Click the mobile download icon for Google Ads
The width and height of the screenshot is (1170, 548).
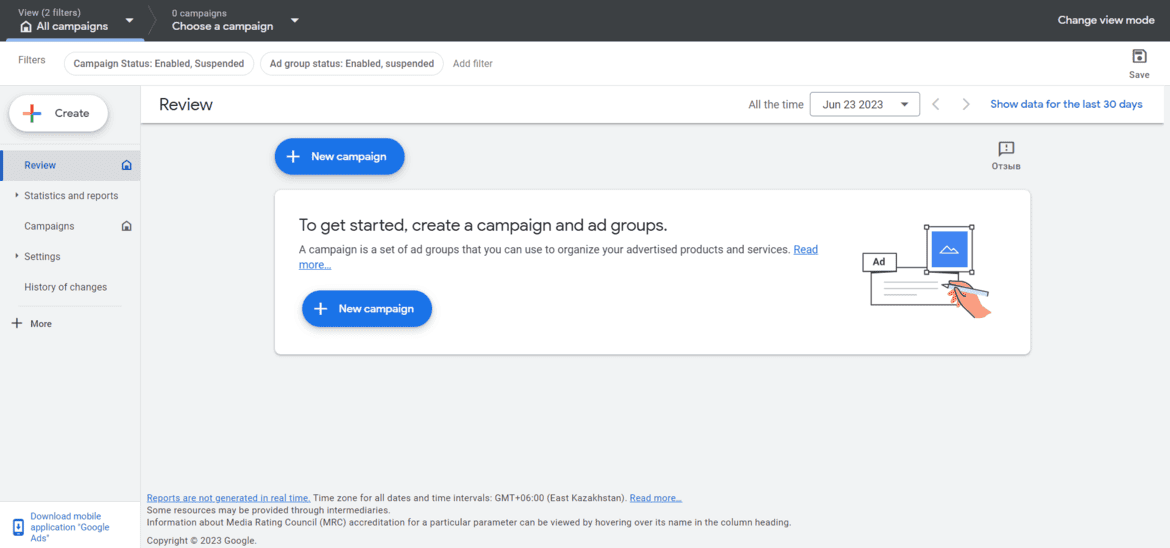[x=19, y=527]
